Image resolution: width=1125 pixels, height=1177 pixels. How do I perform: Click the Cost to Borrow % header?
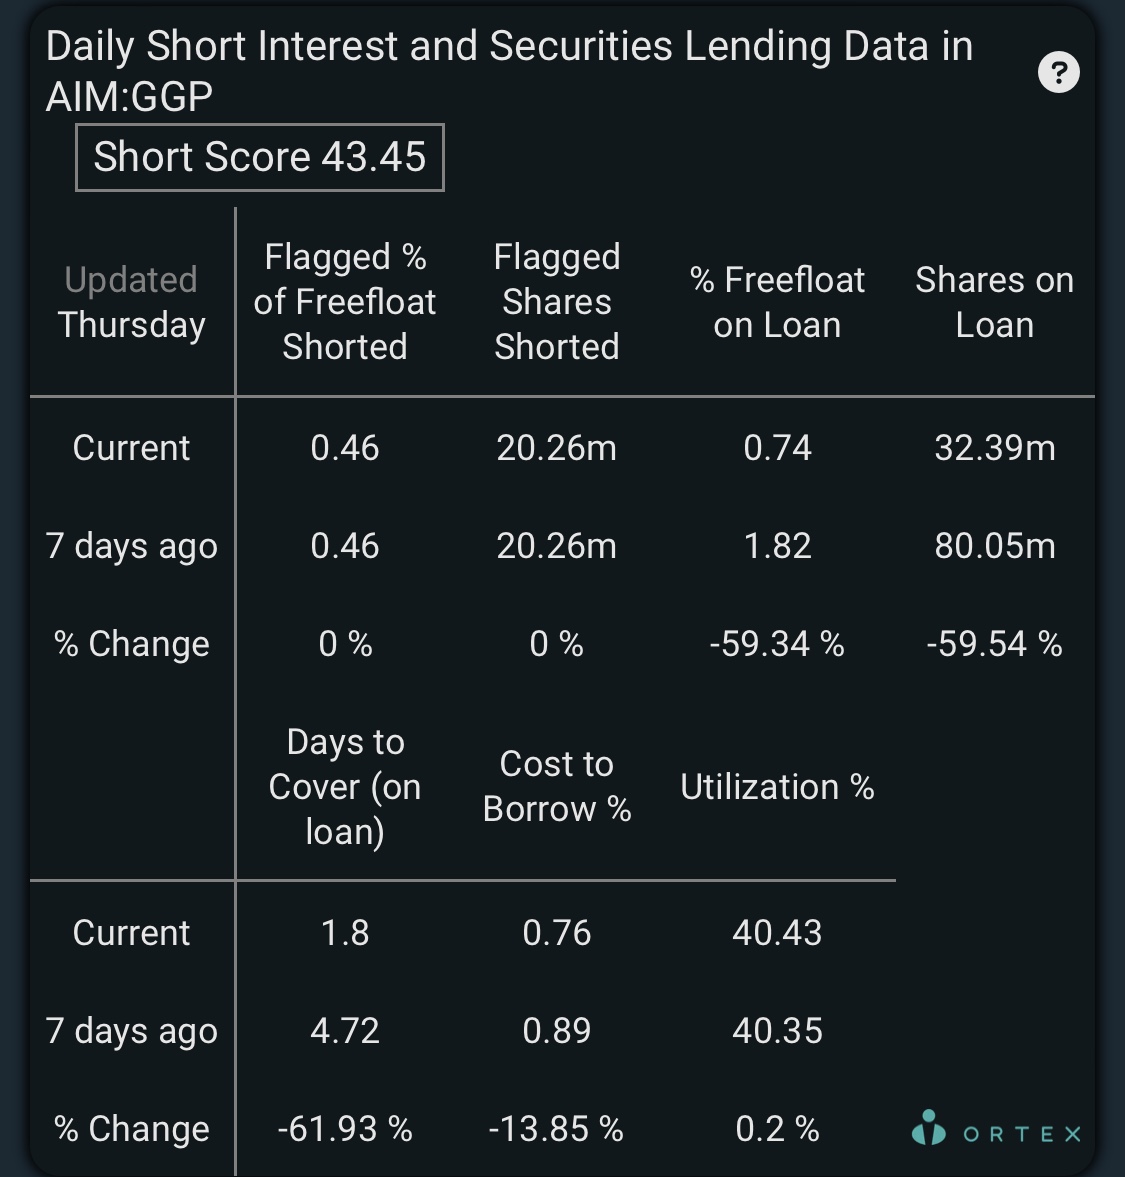(x=557, y=786)
